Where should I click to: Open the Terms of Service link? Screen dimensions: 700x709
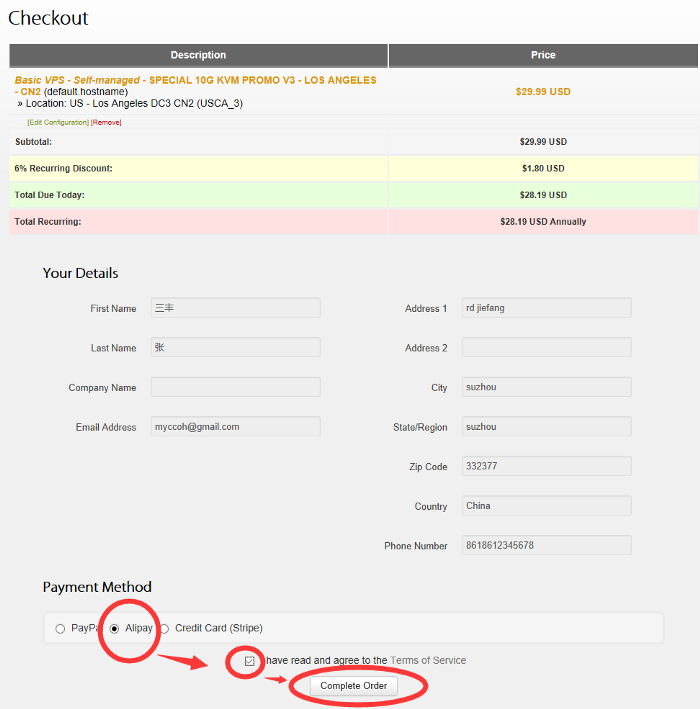(428, 661)
